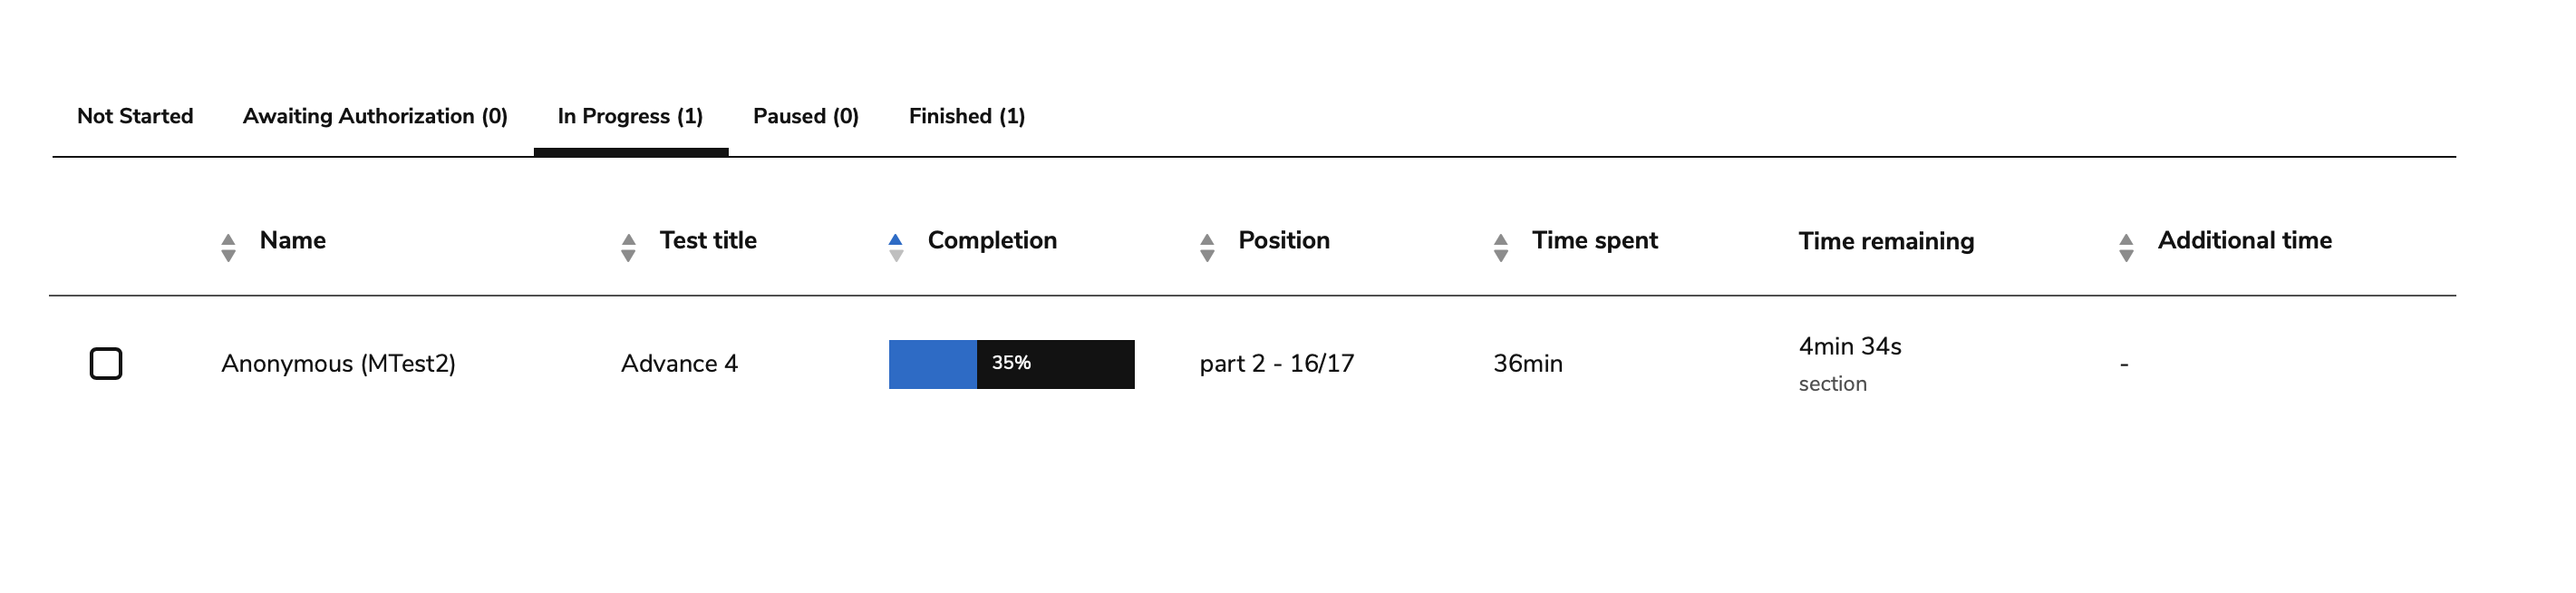Image resolution: width=2576 pixels, height=593 pixels.
Task: Click the Test title sort arrows
Action: (628, 247)
